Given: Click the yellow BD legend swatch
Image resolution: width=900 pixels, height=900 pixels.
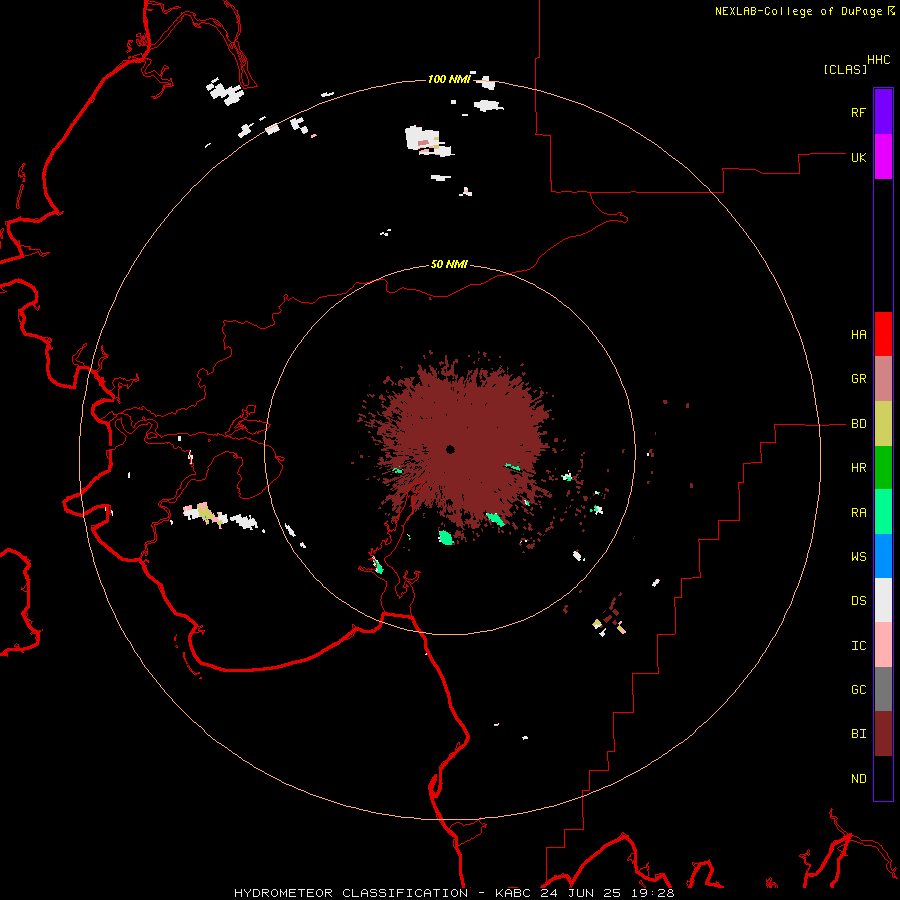Looking at the screenshot, I should pos(883,424).
